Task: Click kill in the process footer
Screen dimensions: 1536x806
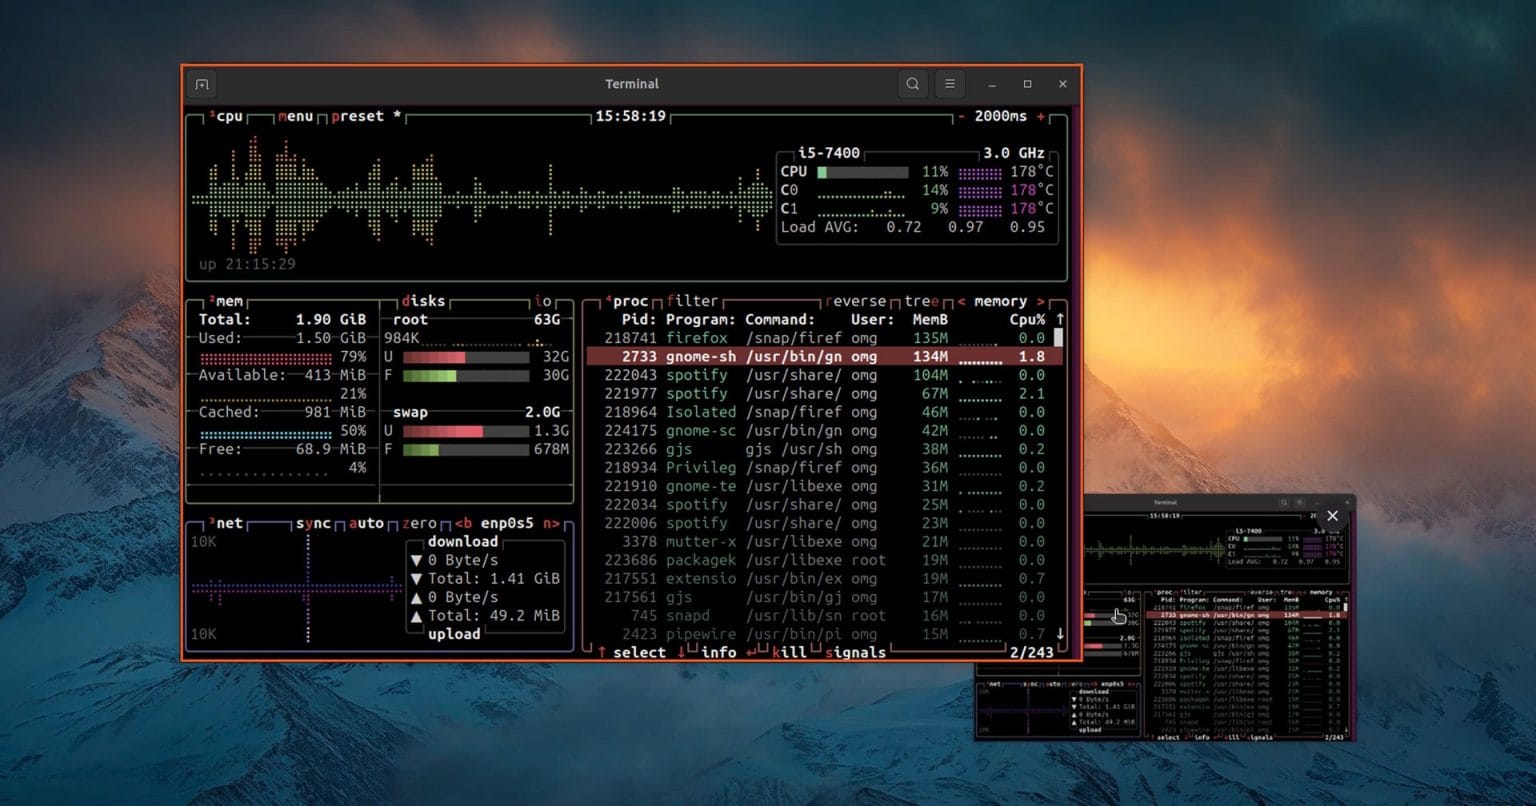Action: 789,653
